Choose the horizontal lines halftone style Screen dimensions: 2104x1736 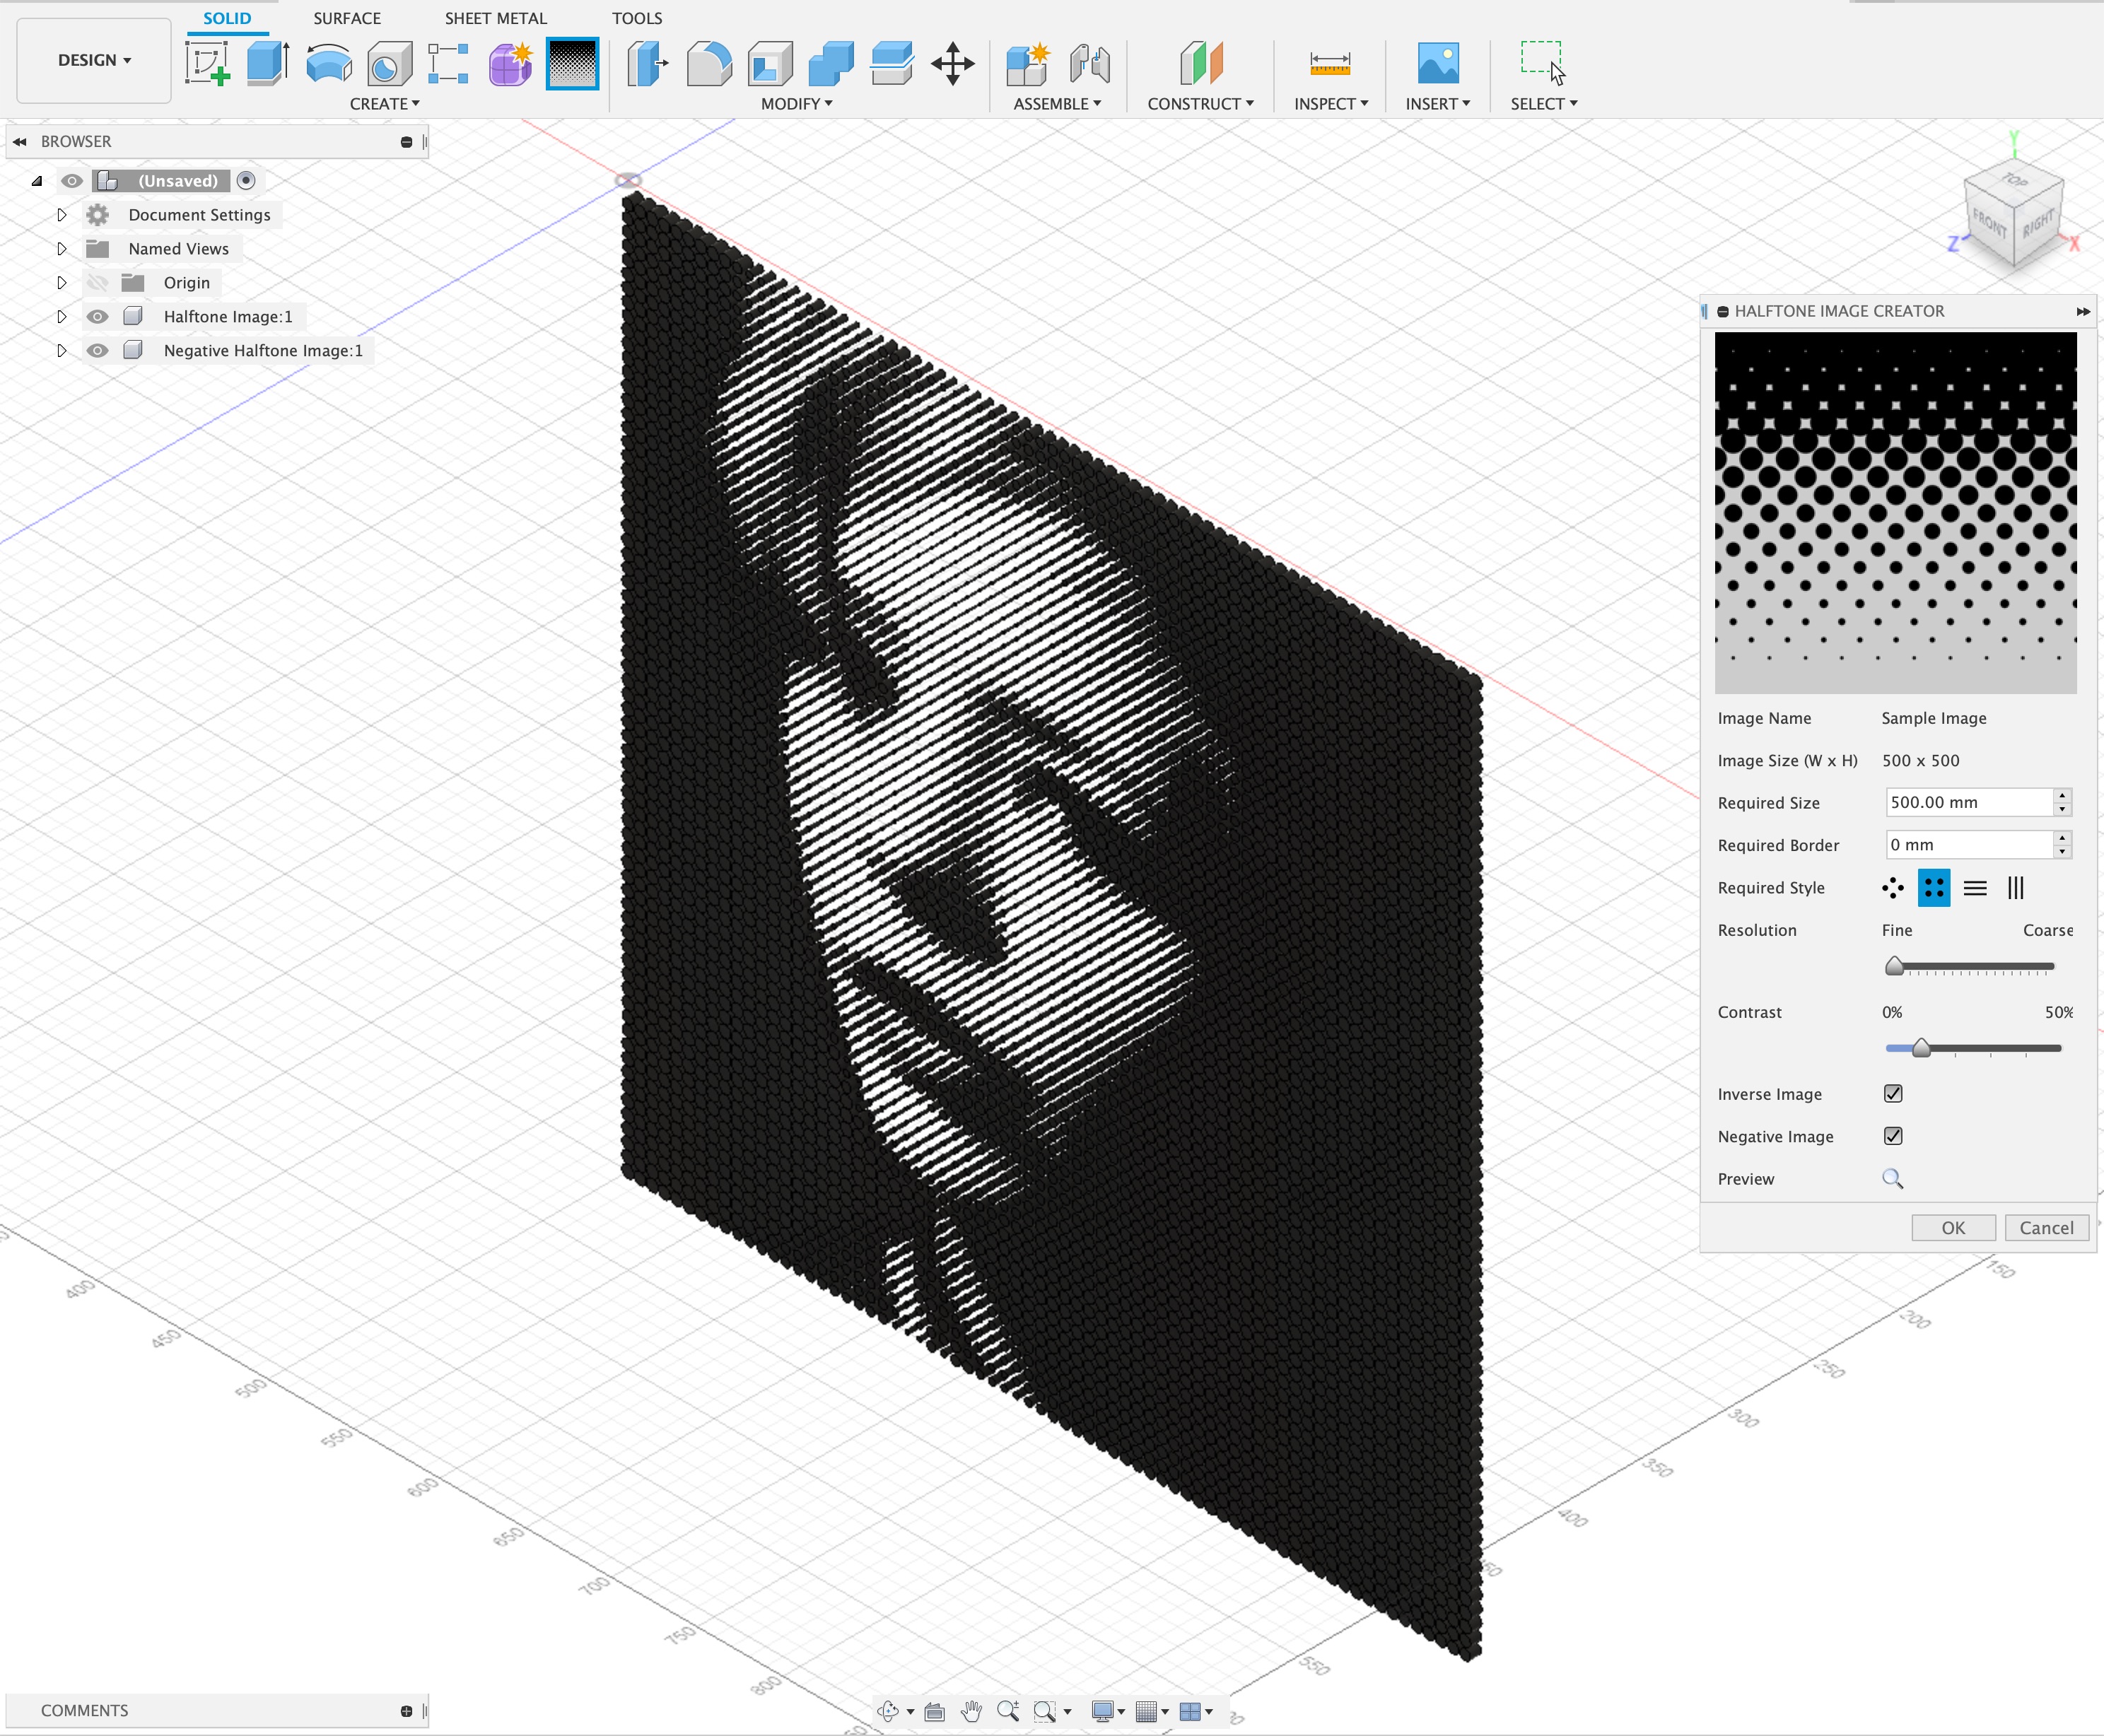click(x=1974, y=888)
